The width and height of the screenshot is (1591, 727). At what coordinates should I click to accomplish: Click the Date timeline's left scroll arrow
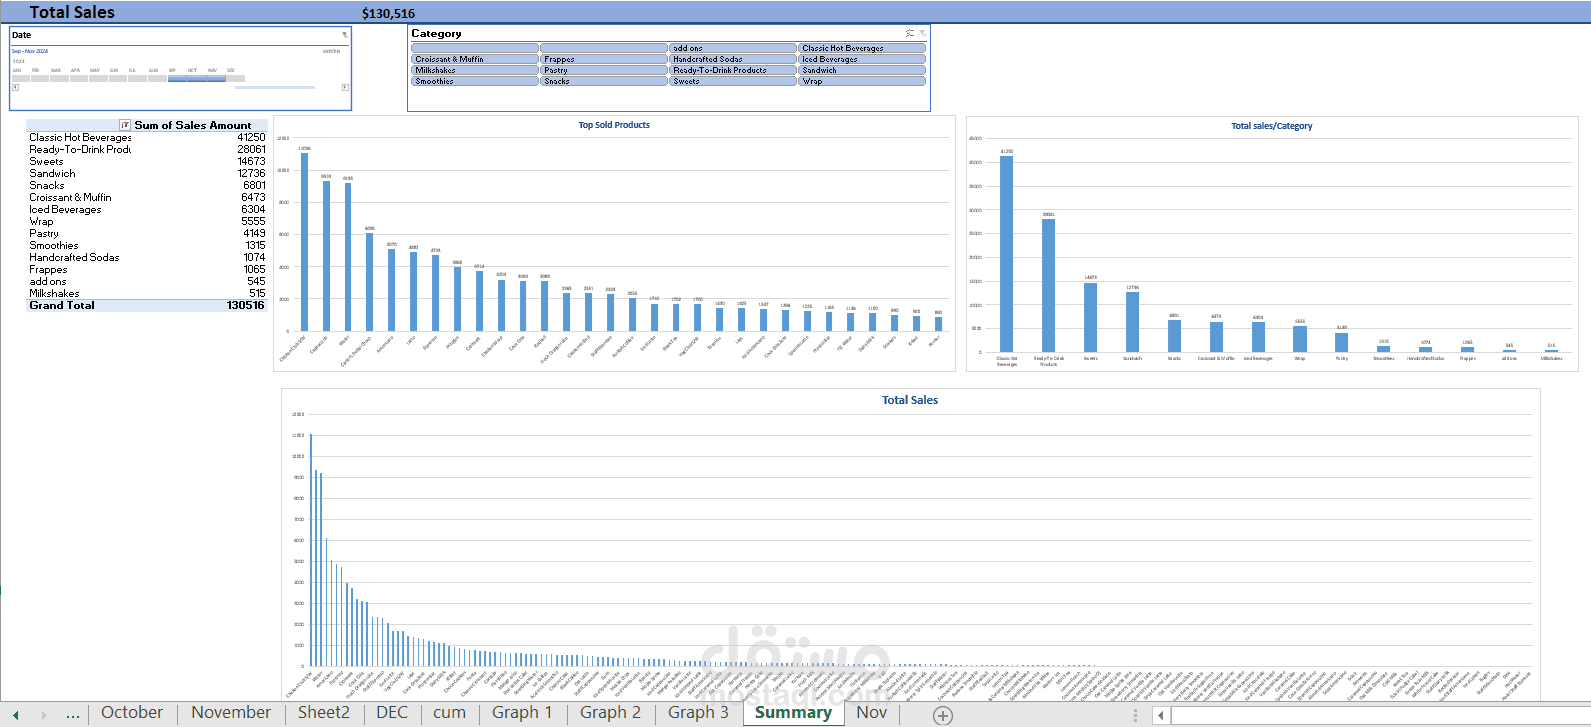(x=15, y=87)
